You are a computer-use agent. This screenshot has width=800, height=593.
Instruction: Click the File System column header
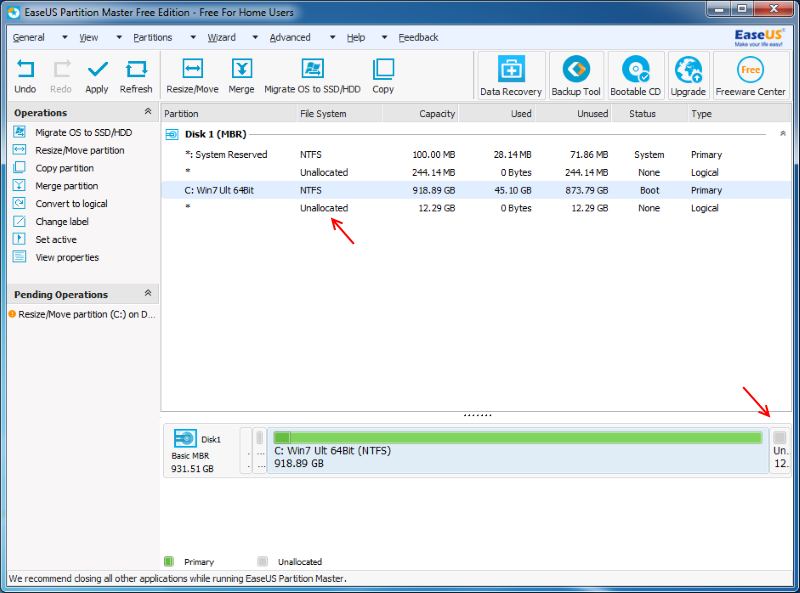coord(339,113)
